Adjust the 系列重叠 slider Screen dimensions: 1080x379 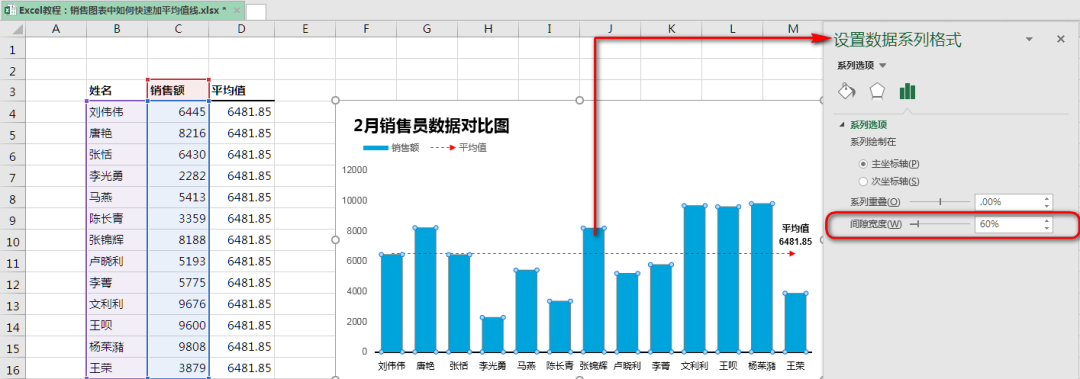pos(939,202)
